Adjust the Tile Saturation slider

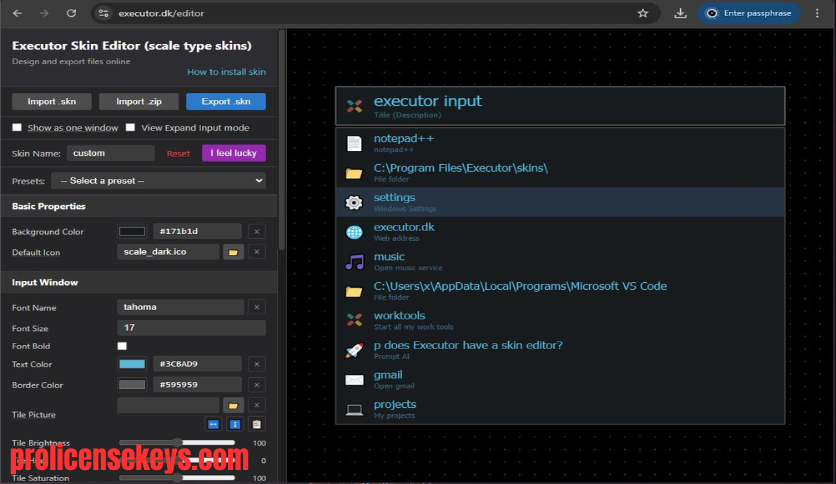pyautogui.click(x=176, y=478)
